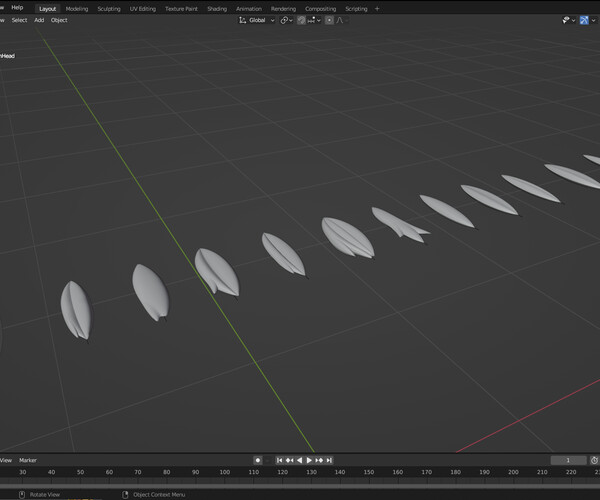
Task: Switch to the Scripting workspace tab
Action: pyautogui.click(x=356, y=8)
